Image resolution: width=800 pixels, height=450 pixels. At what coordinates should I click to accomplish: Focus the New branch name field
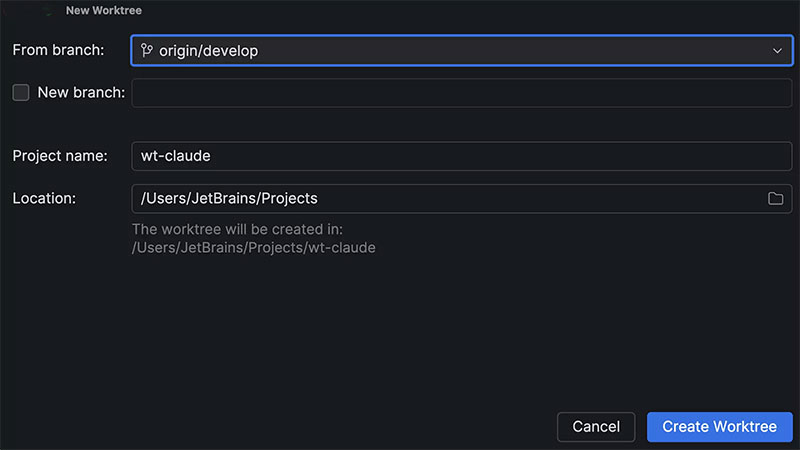pos(461,93)
